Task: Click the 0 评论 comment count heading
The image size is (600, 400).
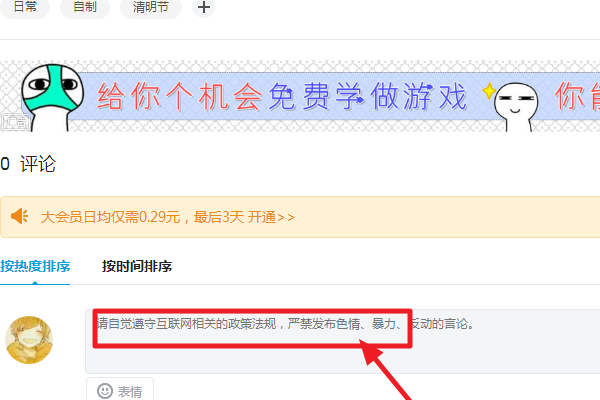Action: [28, 164]
